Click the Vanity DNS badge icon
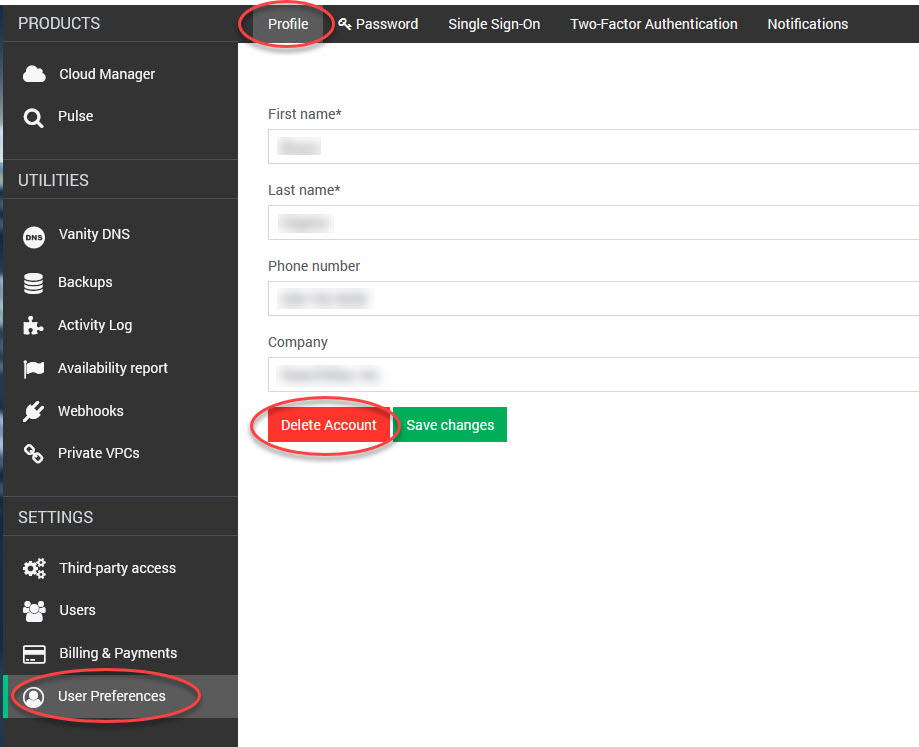Image resolution: width=919 pixels, height=747 pixels. point(33,237)
